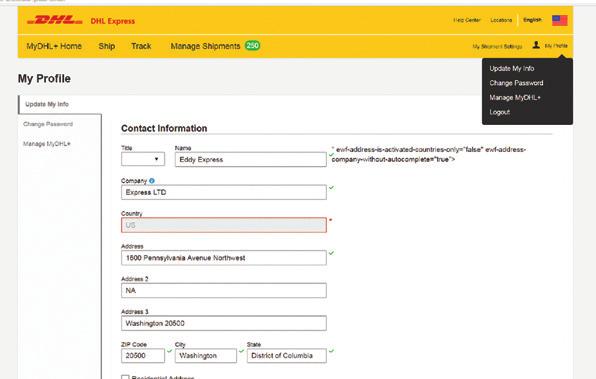596x379 pixels.
Task: Click the disabled Country field US
Action: (x=224, y=225)
